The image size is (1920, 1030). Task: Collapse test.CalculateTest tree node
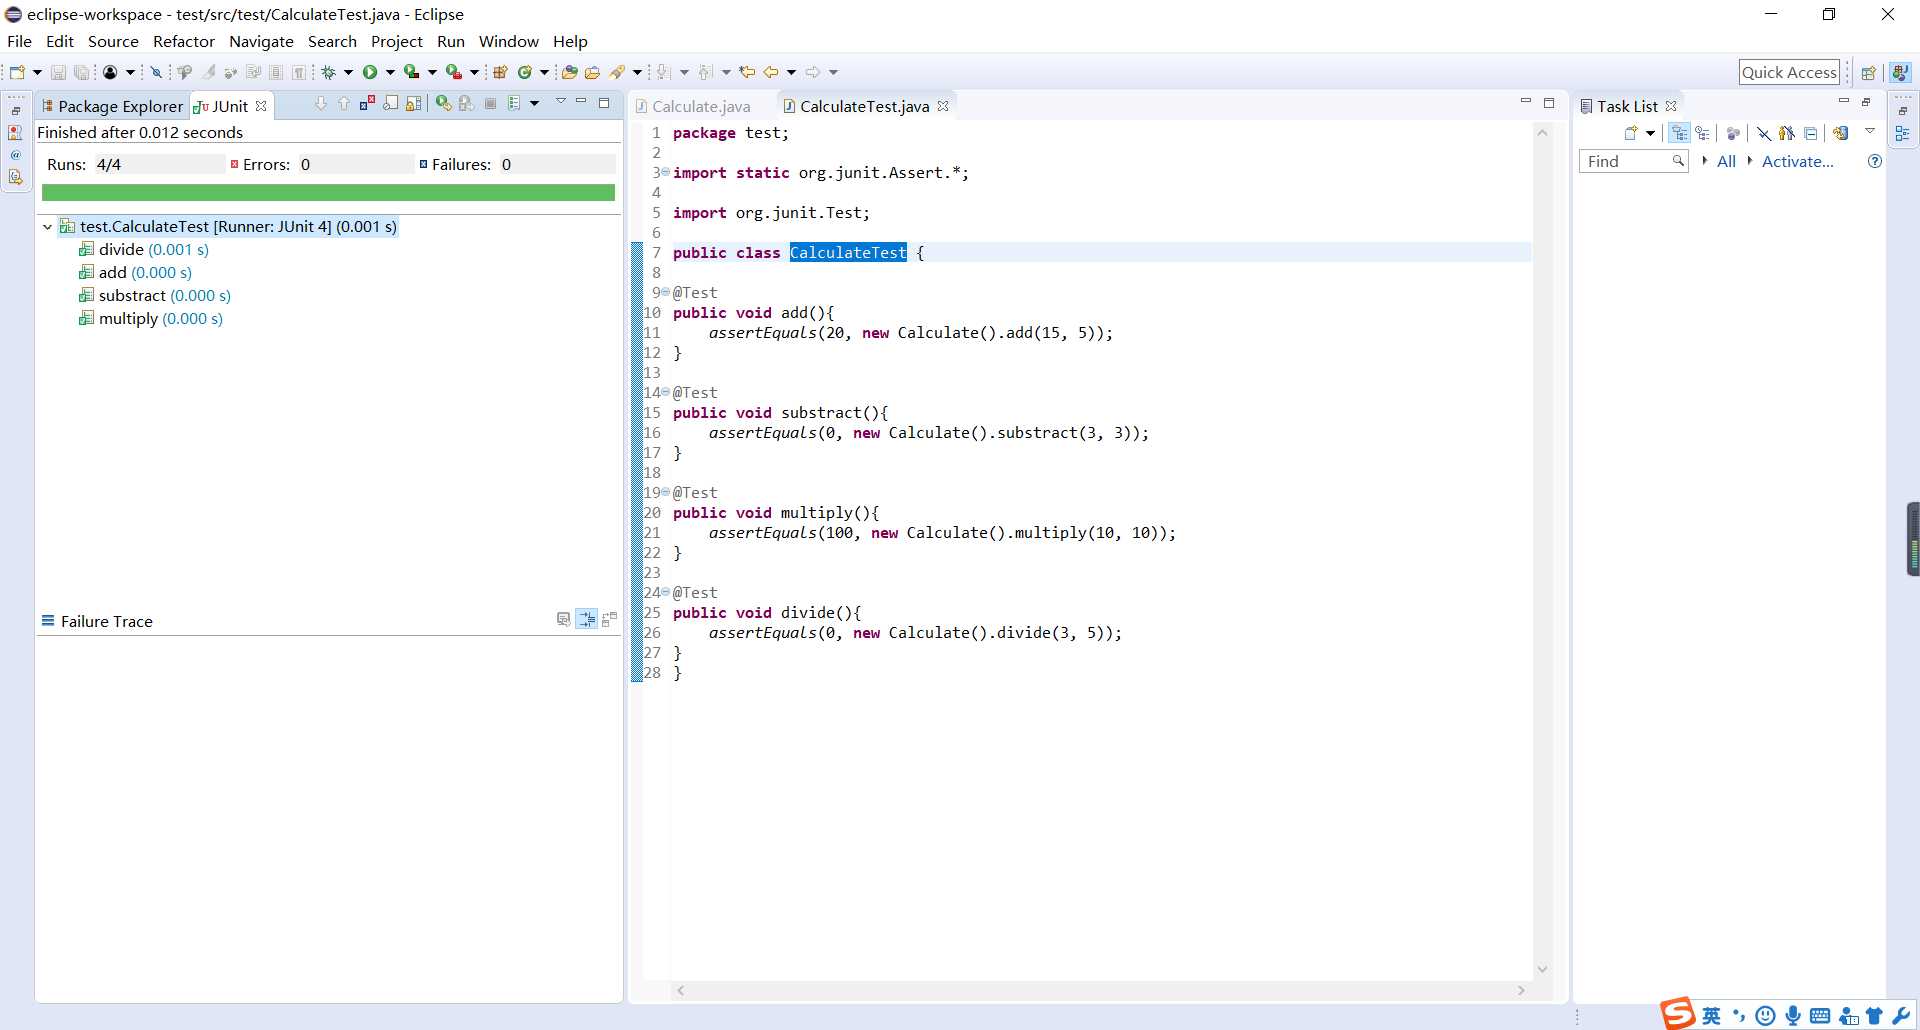[x=47, y=227]
